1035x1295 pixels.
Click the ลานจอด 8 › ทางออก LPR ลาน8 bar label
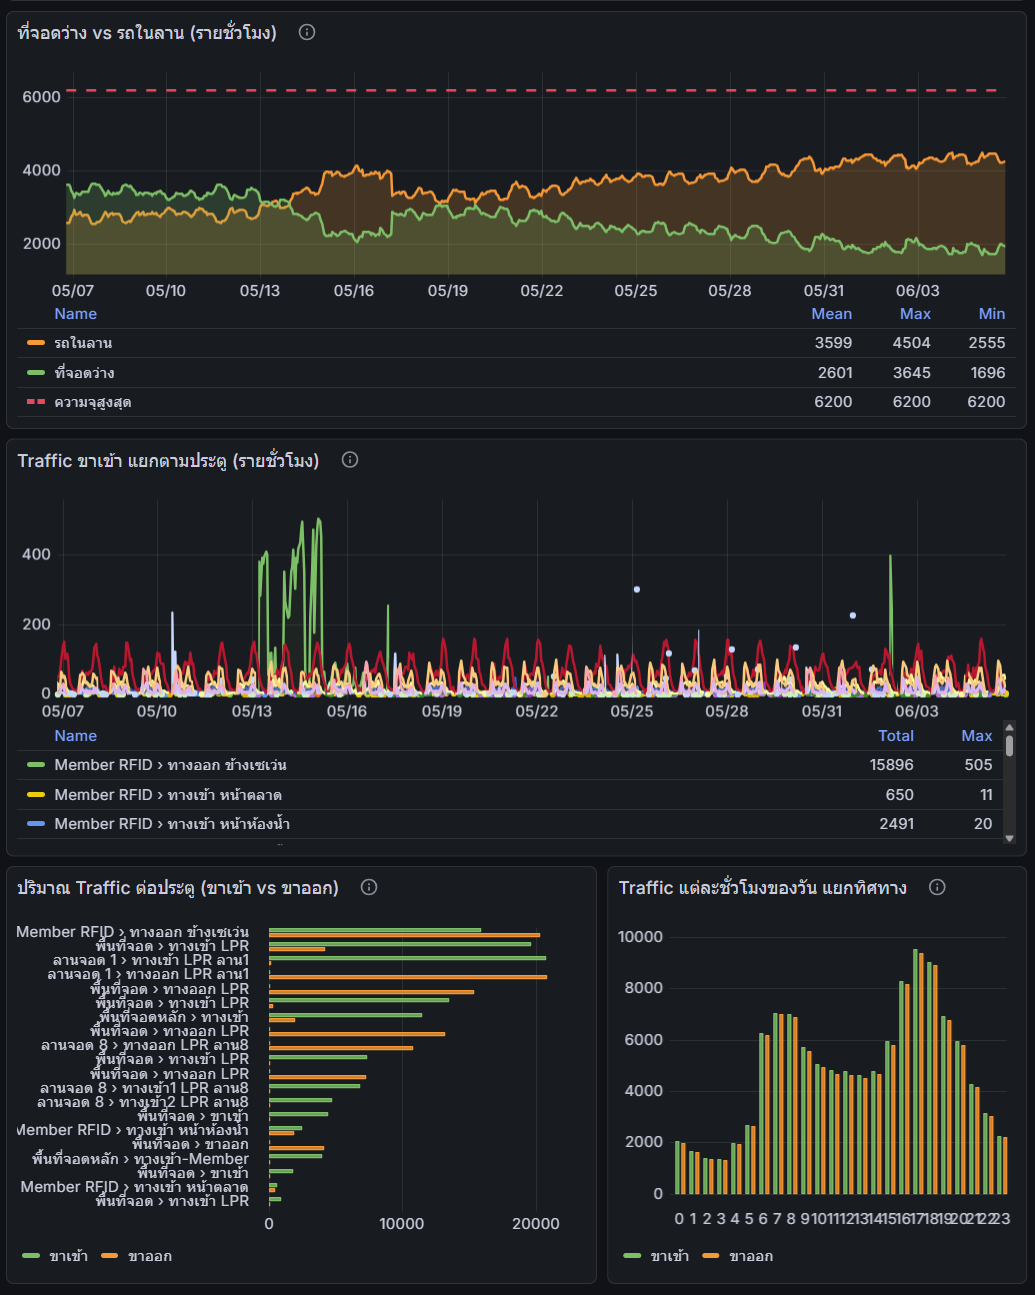pos(145,1045)
